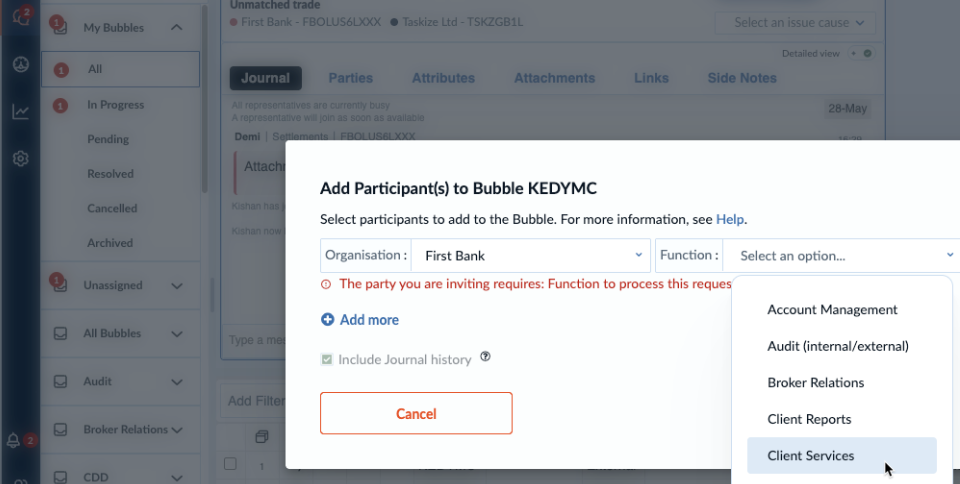Click the plus icon beside Add more
960x484 pixels.
(x=328, y=319)
